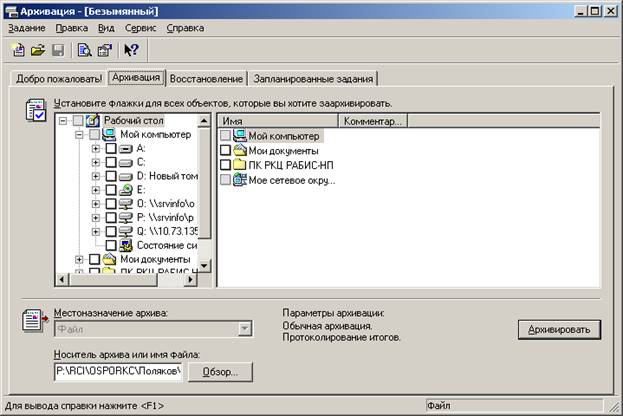Click the Мой компьютер icon in right list
This screenshot has height=416, width=623.
[x=240, y=135]
